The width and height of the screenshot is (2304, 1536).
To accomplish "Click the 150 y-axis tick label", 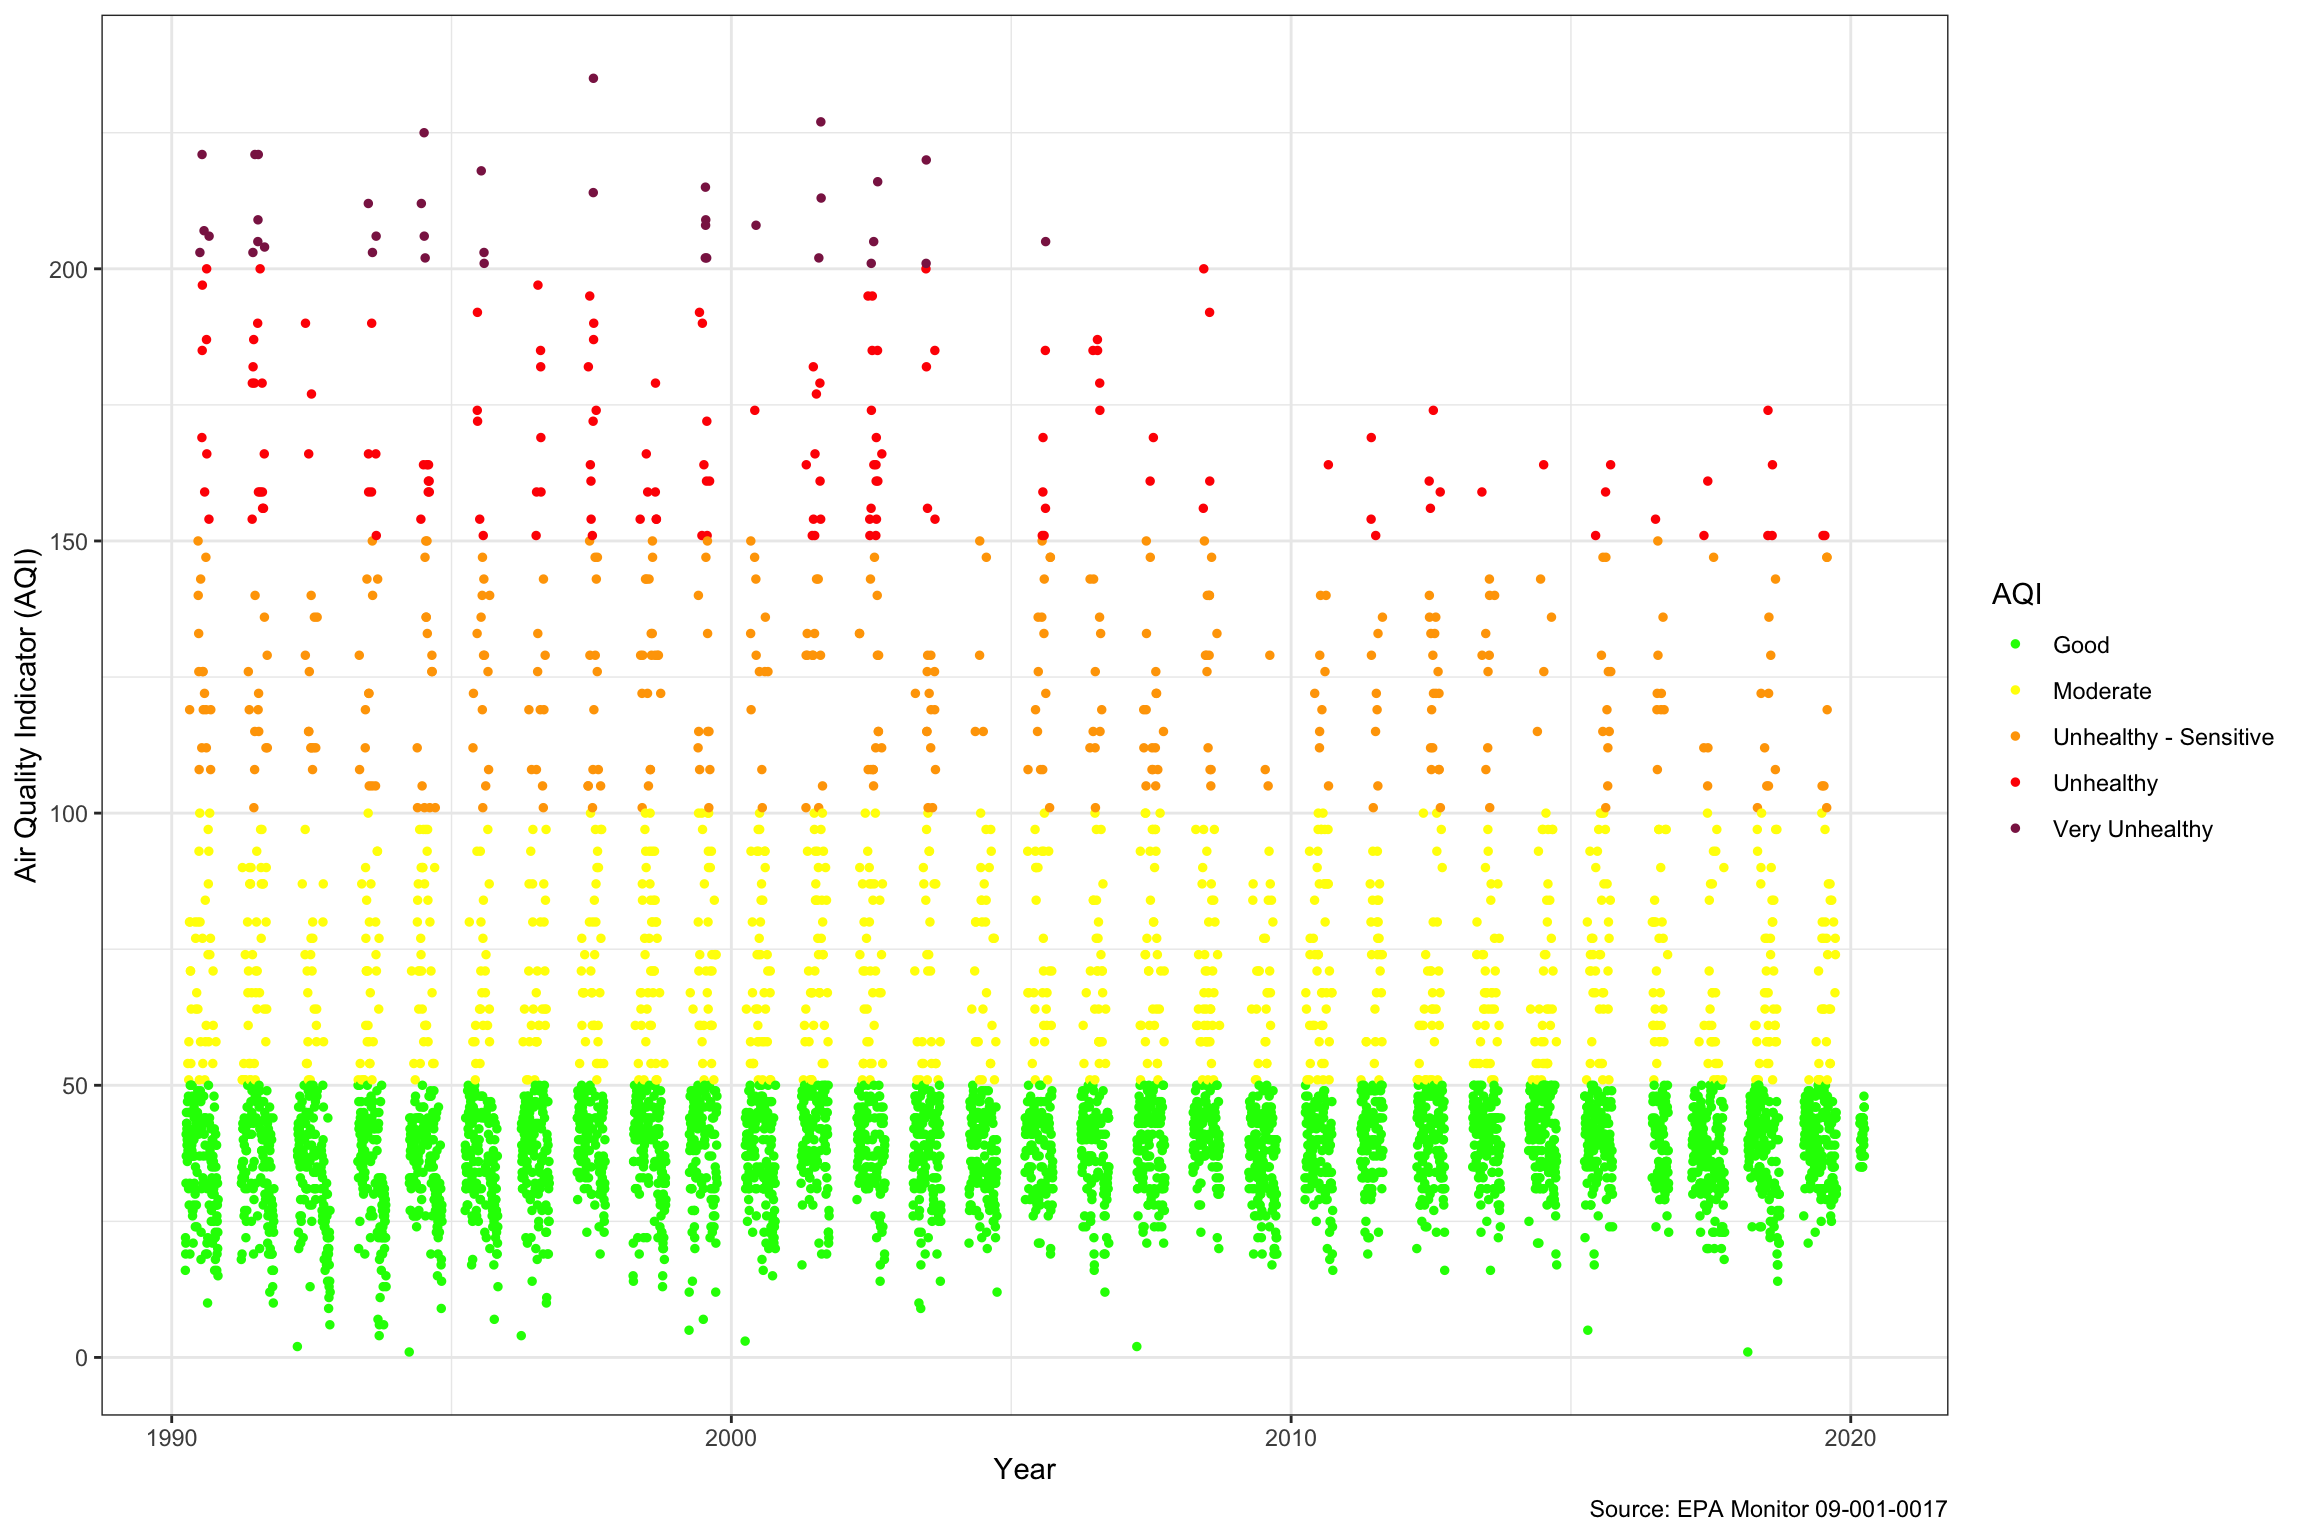I will pos(68,542).
